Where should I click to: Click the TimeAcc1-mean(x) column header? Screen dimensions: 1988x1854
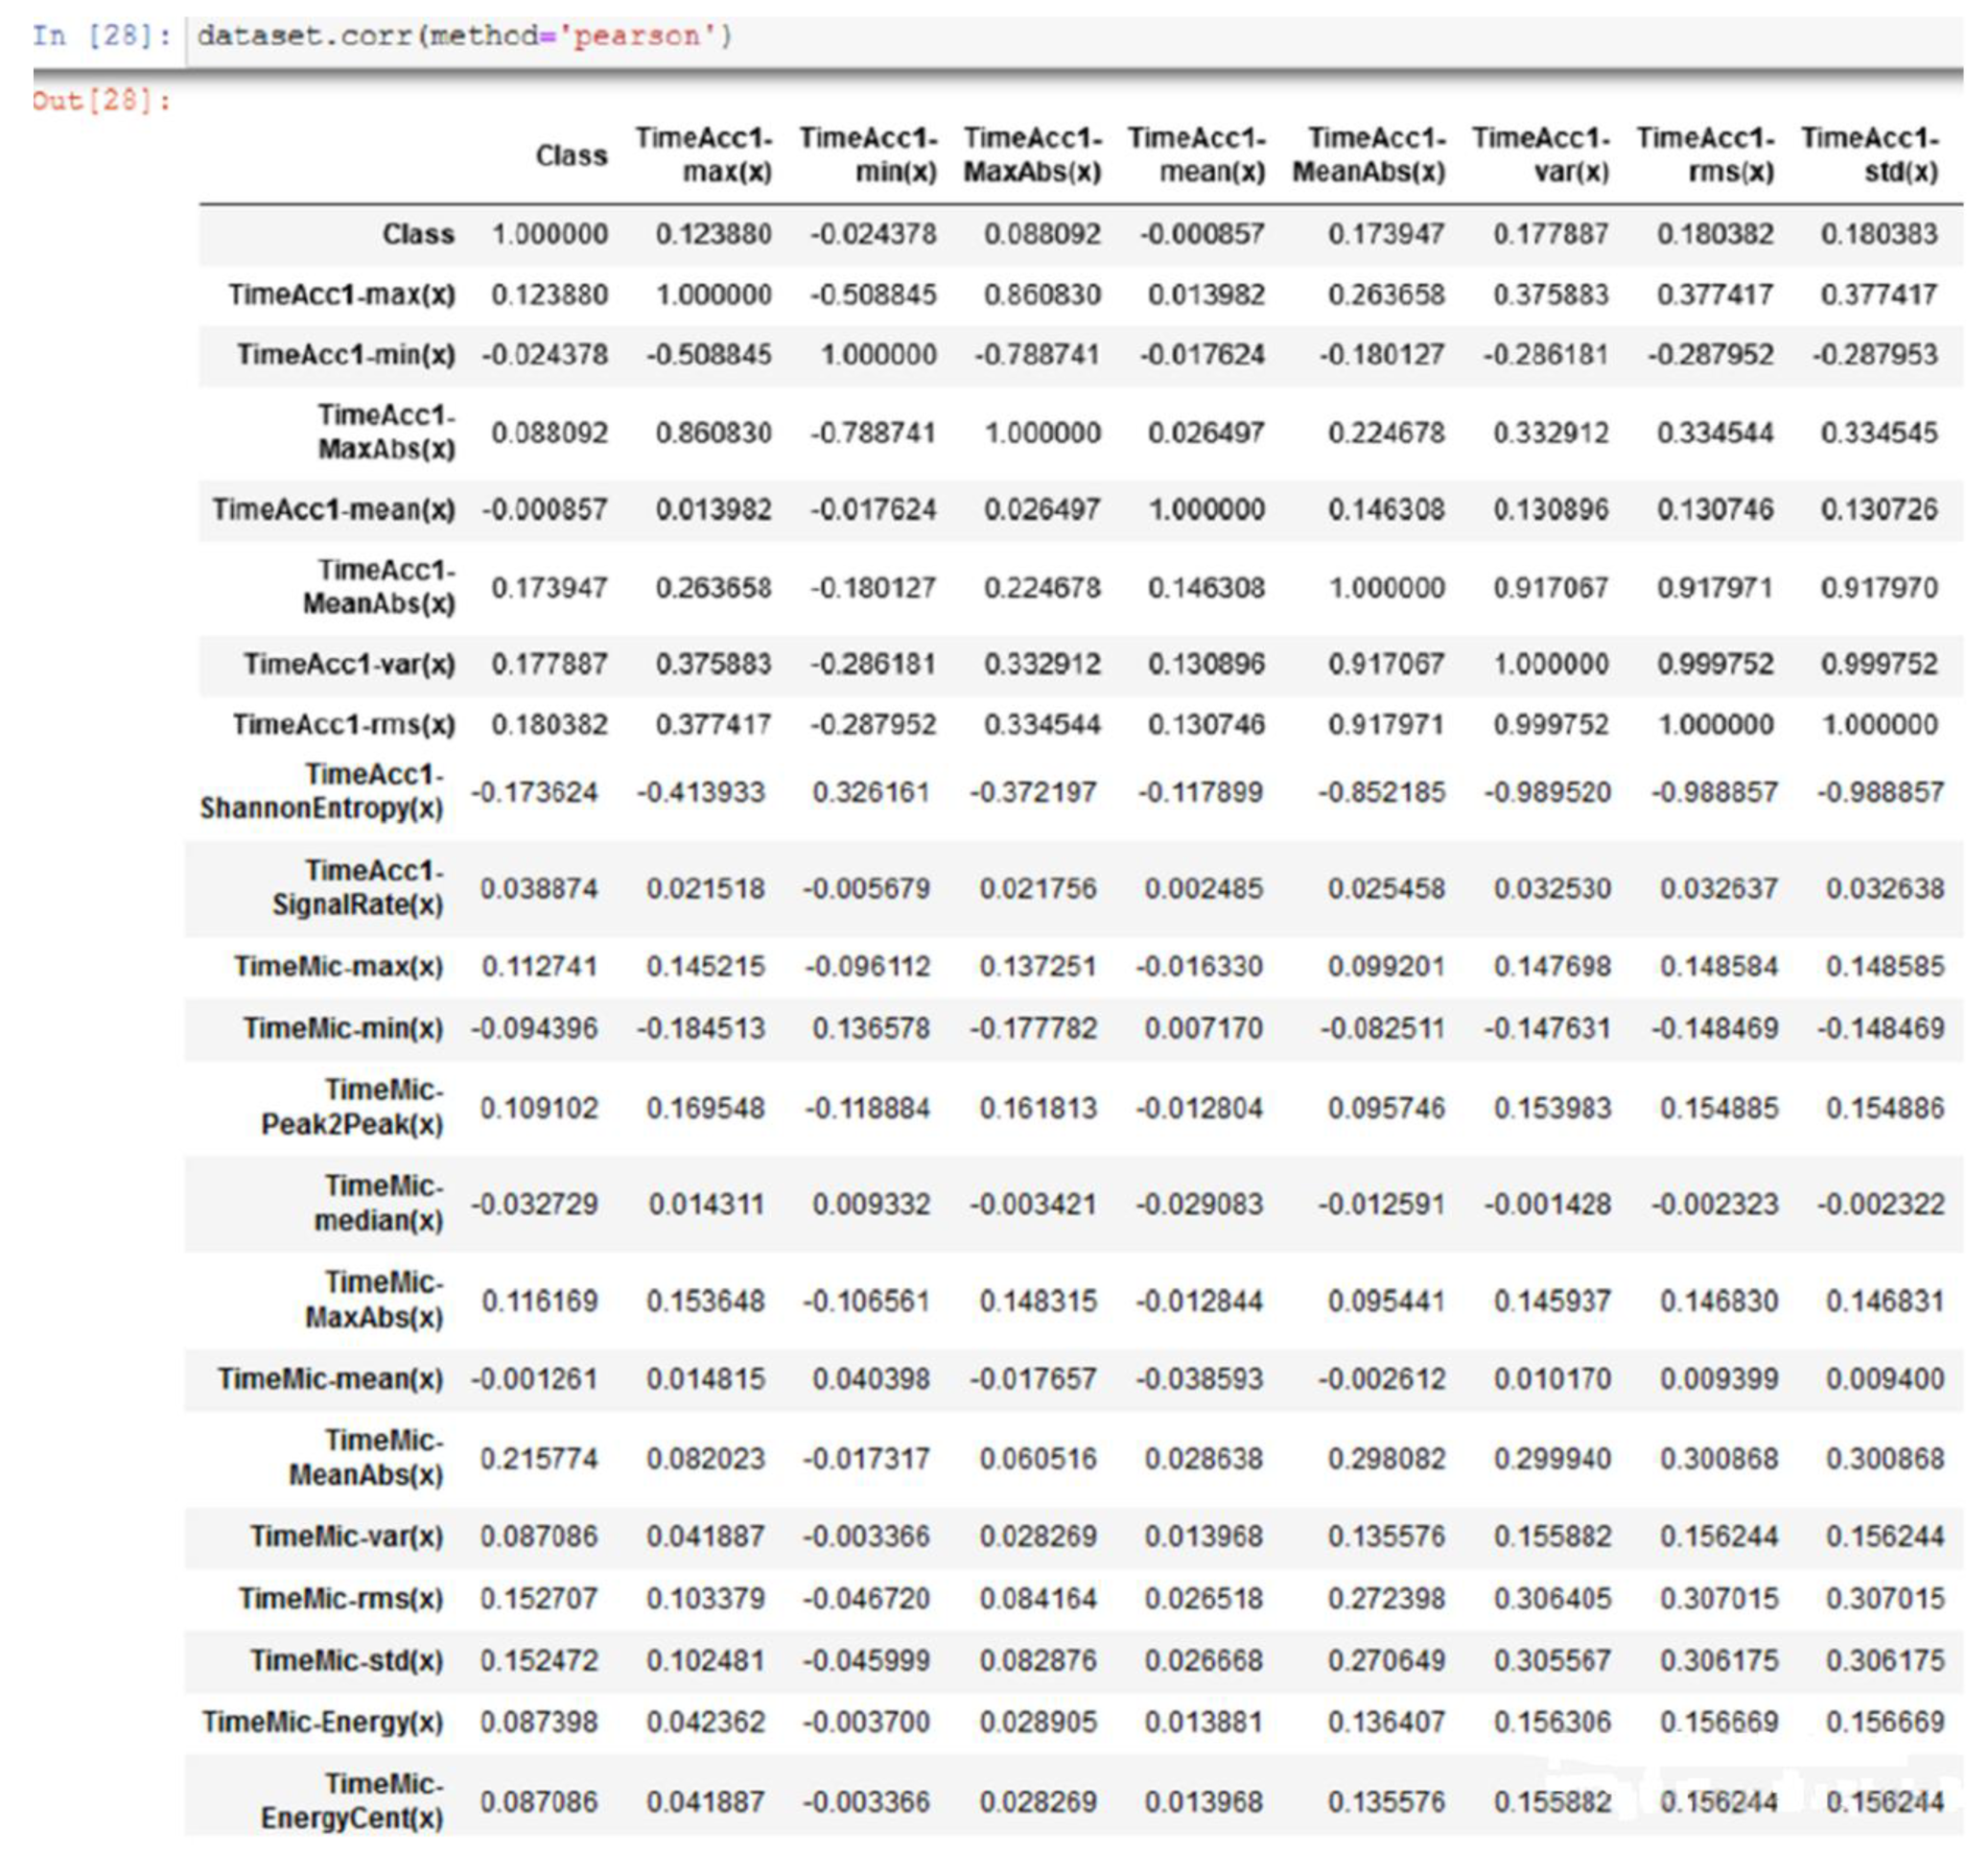1197,155
